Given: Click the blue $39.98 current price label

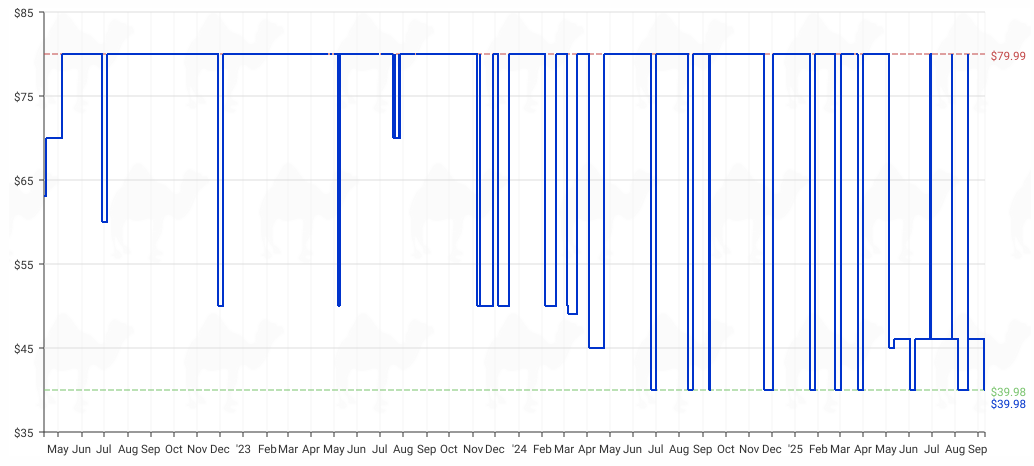Looking at the screenshot, I should (x=1008, y=403).
